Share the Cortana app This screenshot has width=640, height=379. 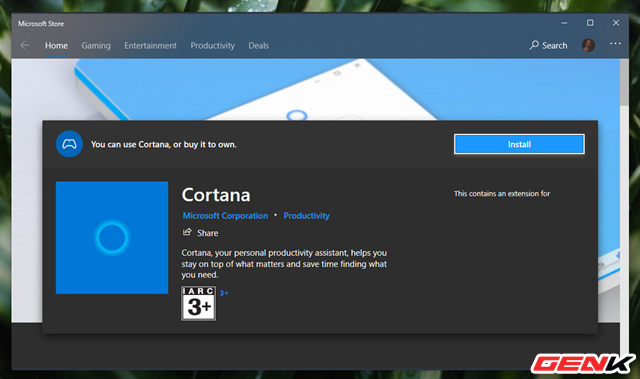click(x=200, y=233)
